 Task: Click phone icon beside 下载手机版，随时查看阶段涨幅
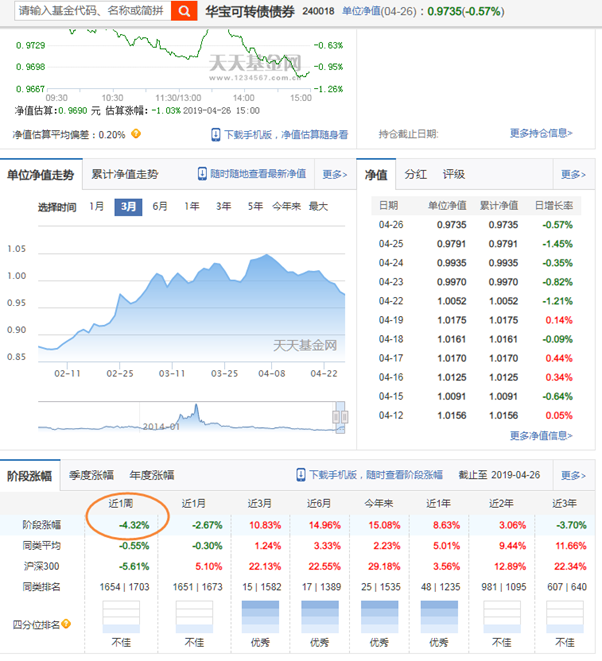(x=301, y=475)
